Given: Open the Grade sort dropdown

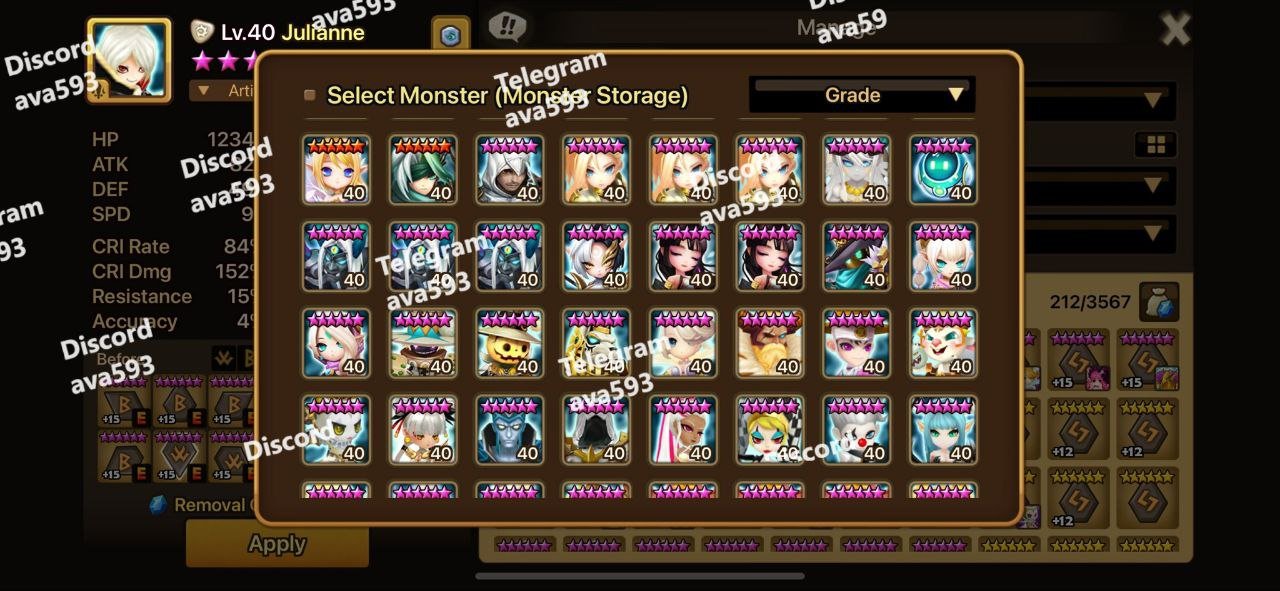Looking at the screenshot, I should click(x=861, y=95).
